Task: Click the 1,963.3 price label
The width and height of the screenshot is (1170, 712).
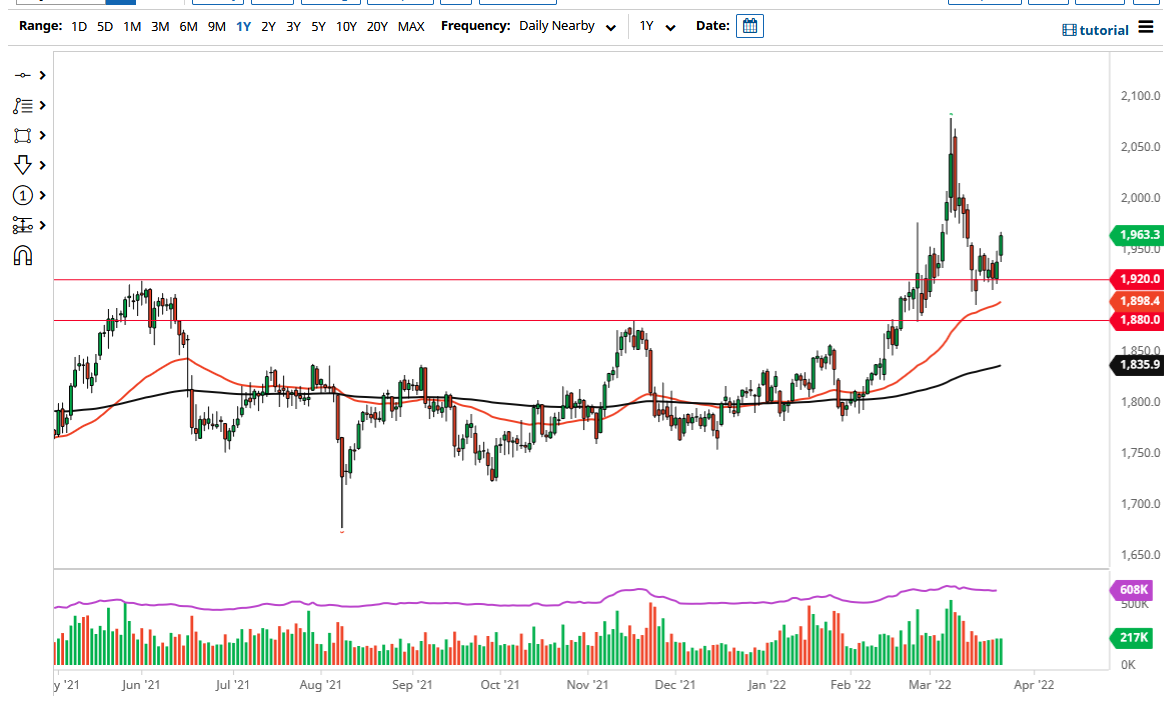Action: (1138, 236)
